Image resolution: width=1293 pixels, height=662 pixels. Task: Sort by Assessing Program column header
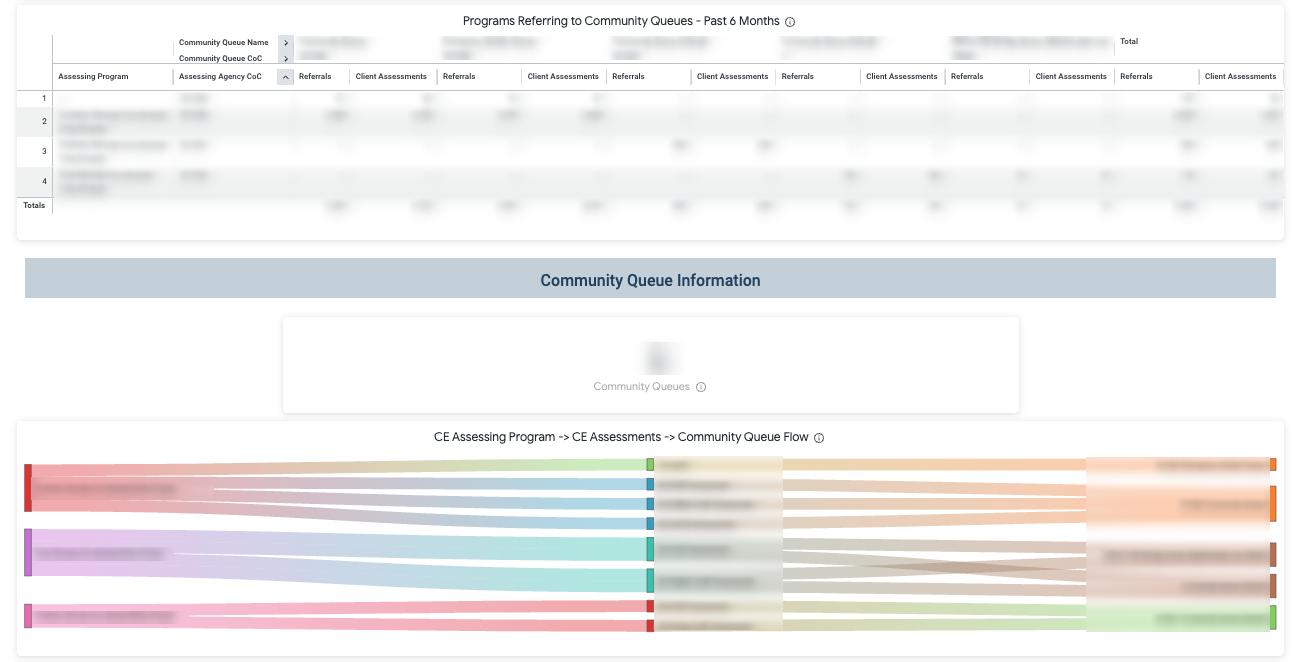click(93, 77)
